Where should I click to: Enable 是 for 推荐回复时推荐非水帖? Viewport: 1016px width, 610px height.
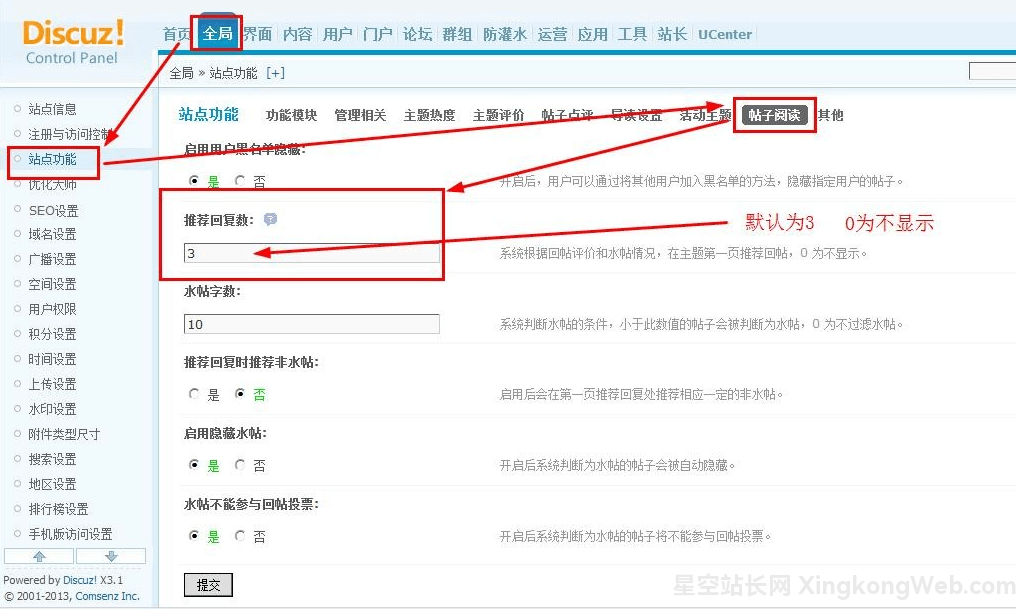point(194,393)
